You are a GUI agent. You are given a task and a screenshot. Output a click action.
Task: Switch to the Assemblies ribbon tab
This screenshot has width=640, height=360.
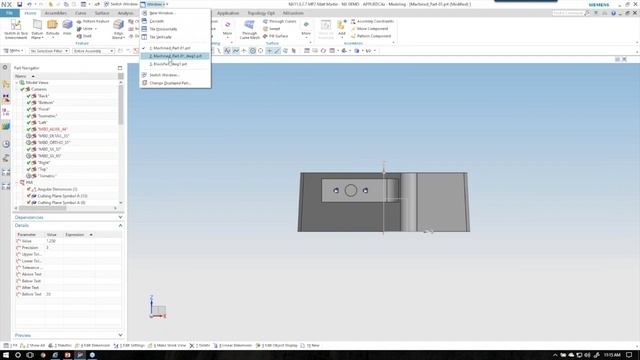[56, 13]
